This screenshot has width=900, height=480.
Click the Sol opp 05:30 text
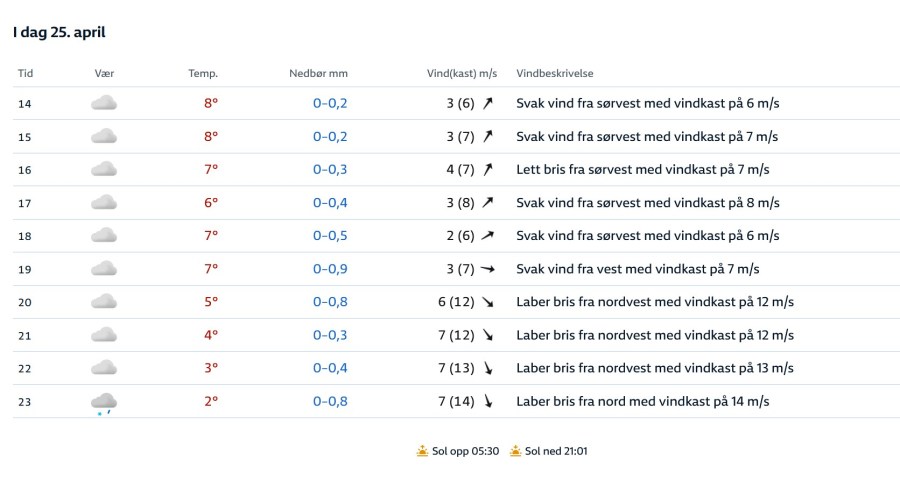tap(465, 451)
